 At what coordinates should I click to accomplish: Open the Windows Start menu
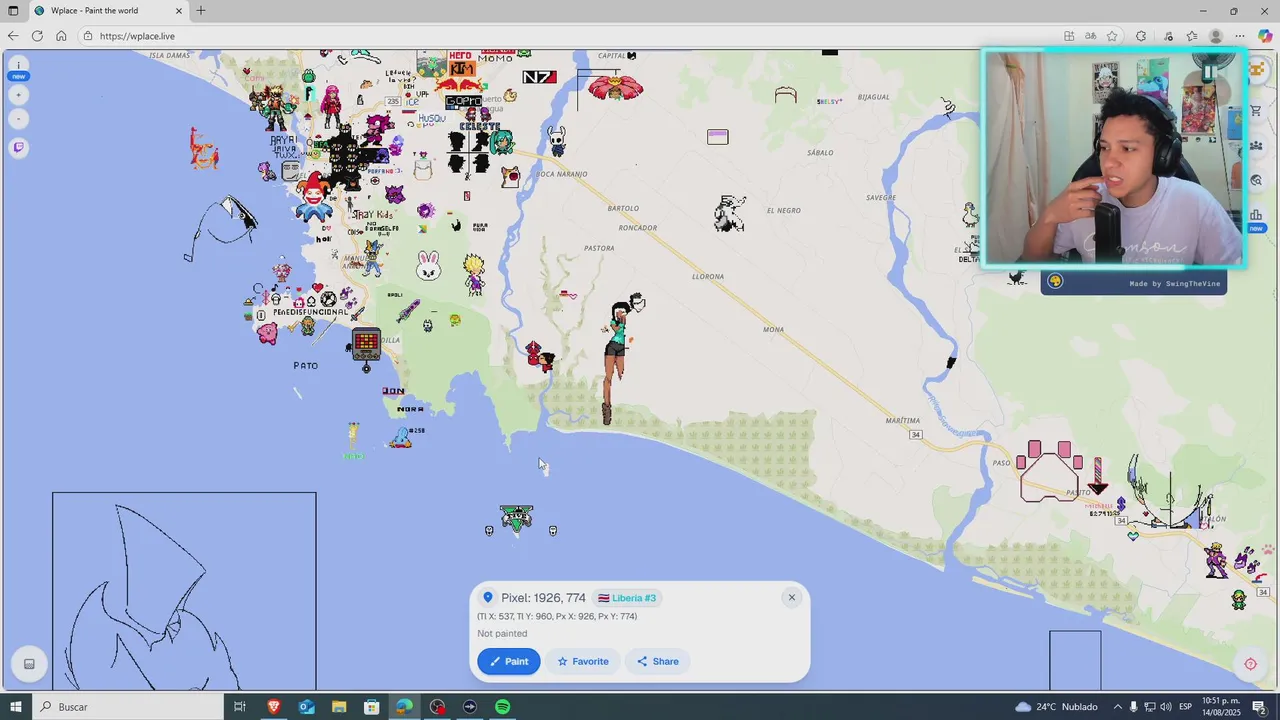click(x=15, y=707)
